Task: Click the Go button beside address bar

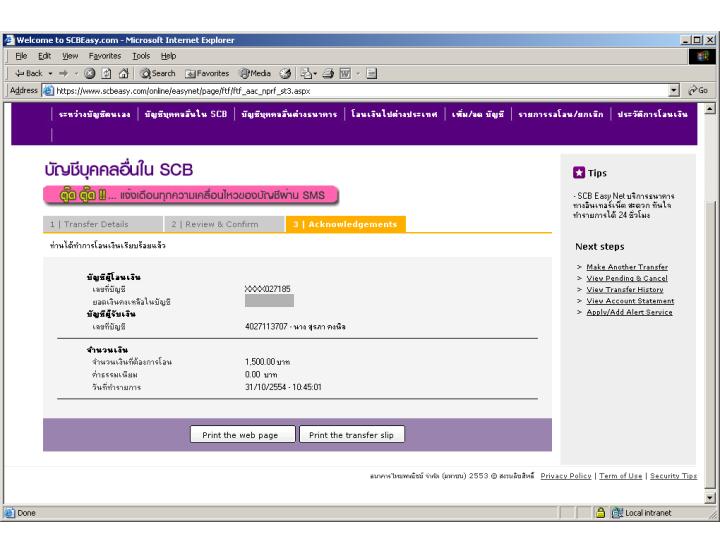Action: [x=698, y=90]
